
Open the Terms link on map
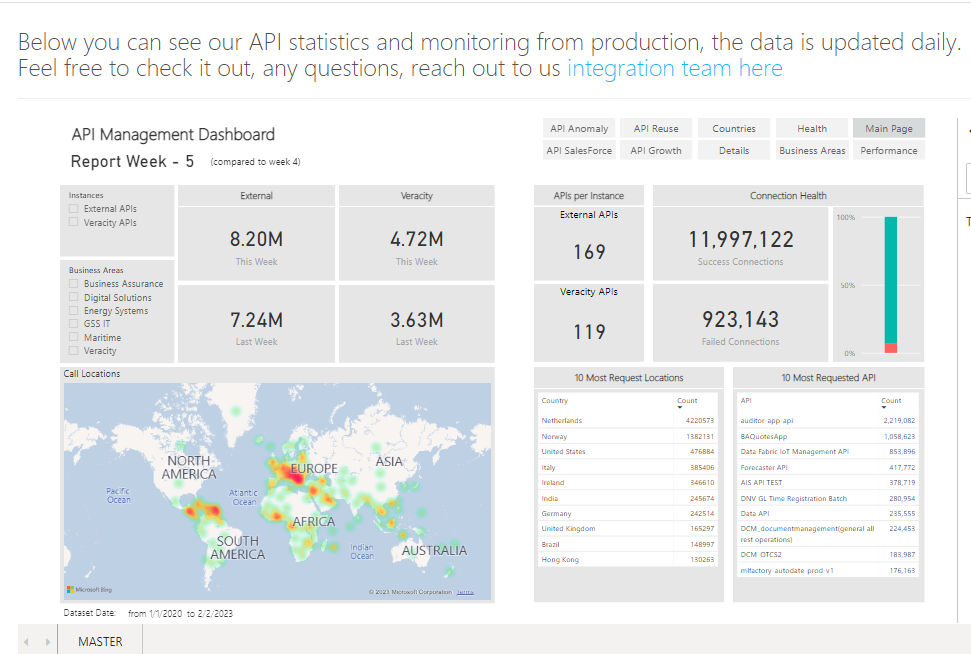(x=465, y=592)
